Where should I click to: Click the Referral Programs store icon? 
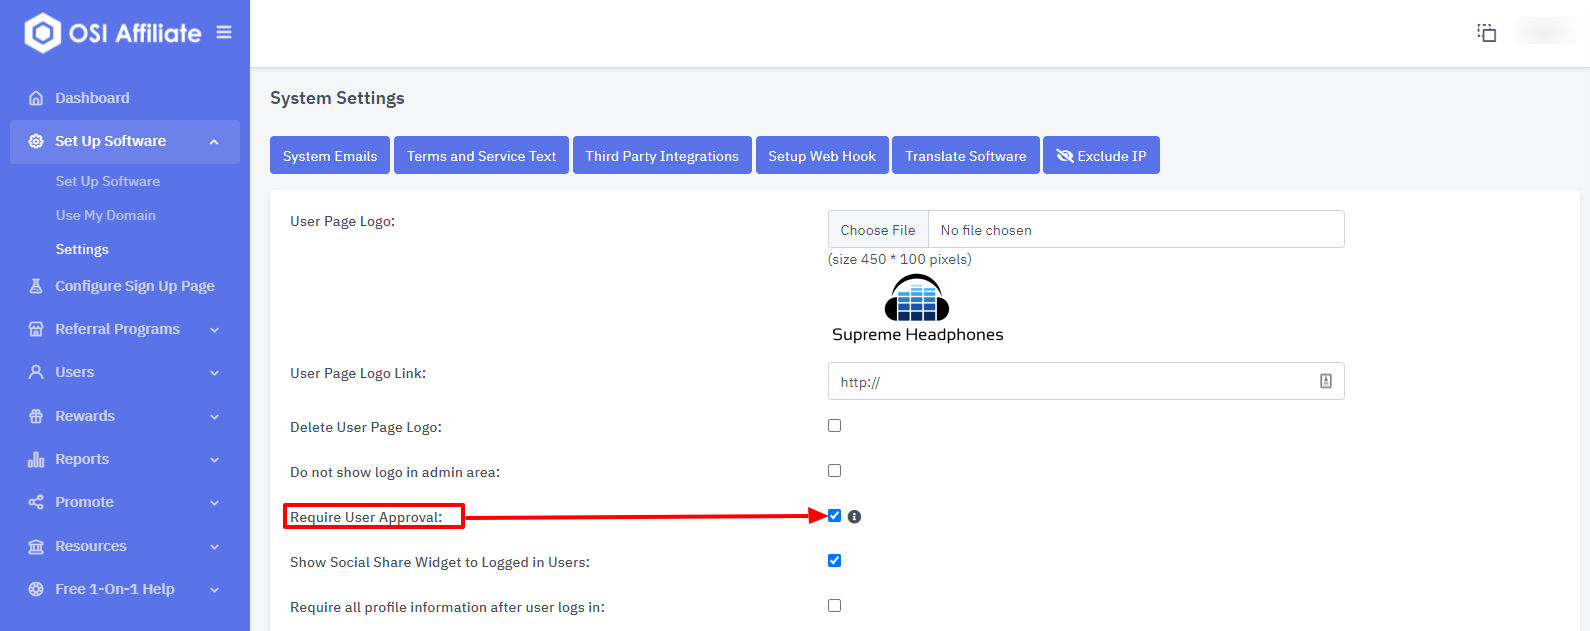[36, 329]
